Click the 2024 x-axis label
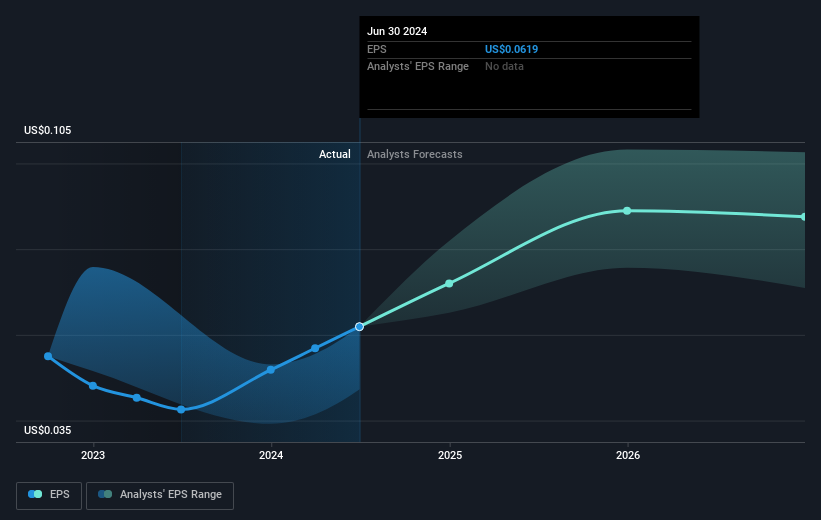821x520 pixels. coord(271,455)
